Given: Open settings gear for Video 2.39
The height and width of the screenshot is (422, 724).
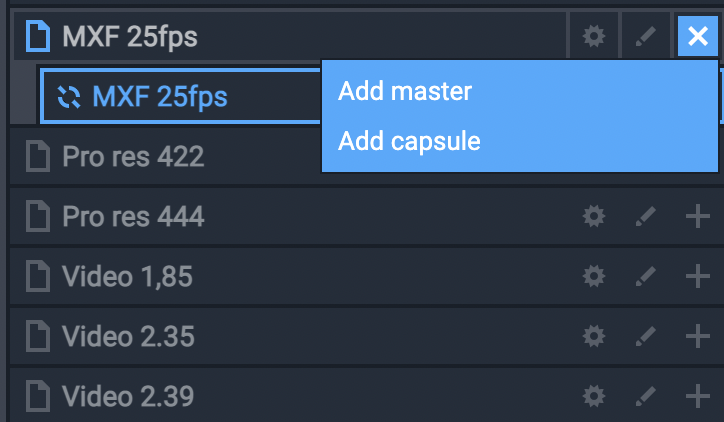Looking at the screenshot, I should [x=594, y=397].
